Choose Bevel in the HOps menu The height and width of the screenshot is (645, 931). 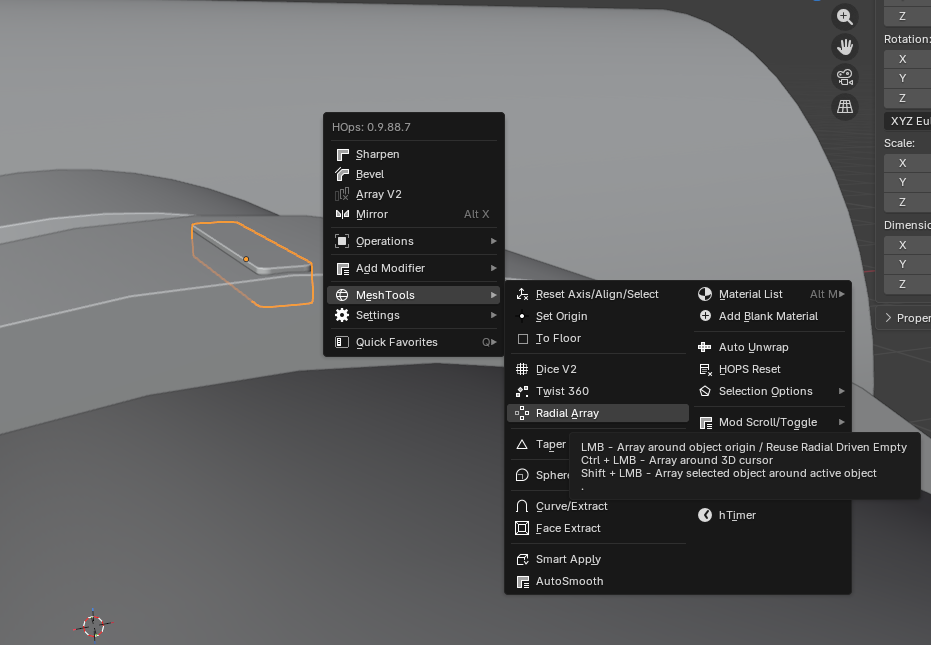[x=414, y=174]
